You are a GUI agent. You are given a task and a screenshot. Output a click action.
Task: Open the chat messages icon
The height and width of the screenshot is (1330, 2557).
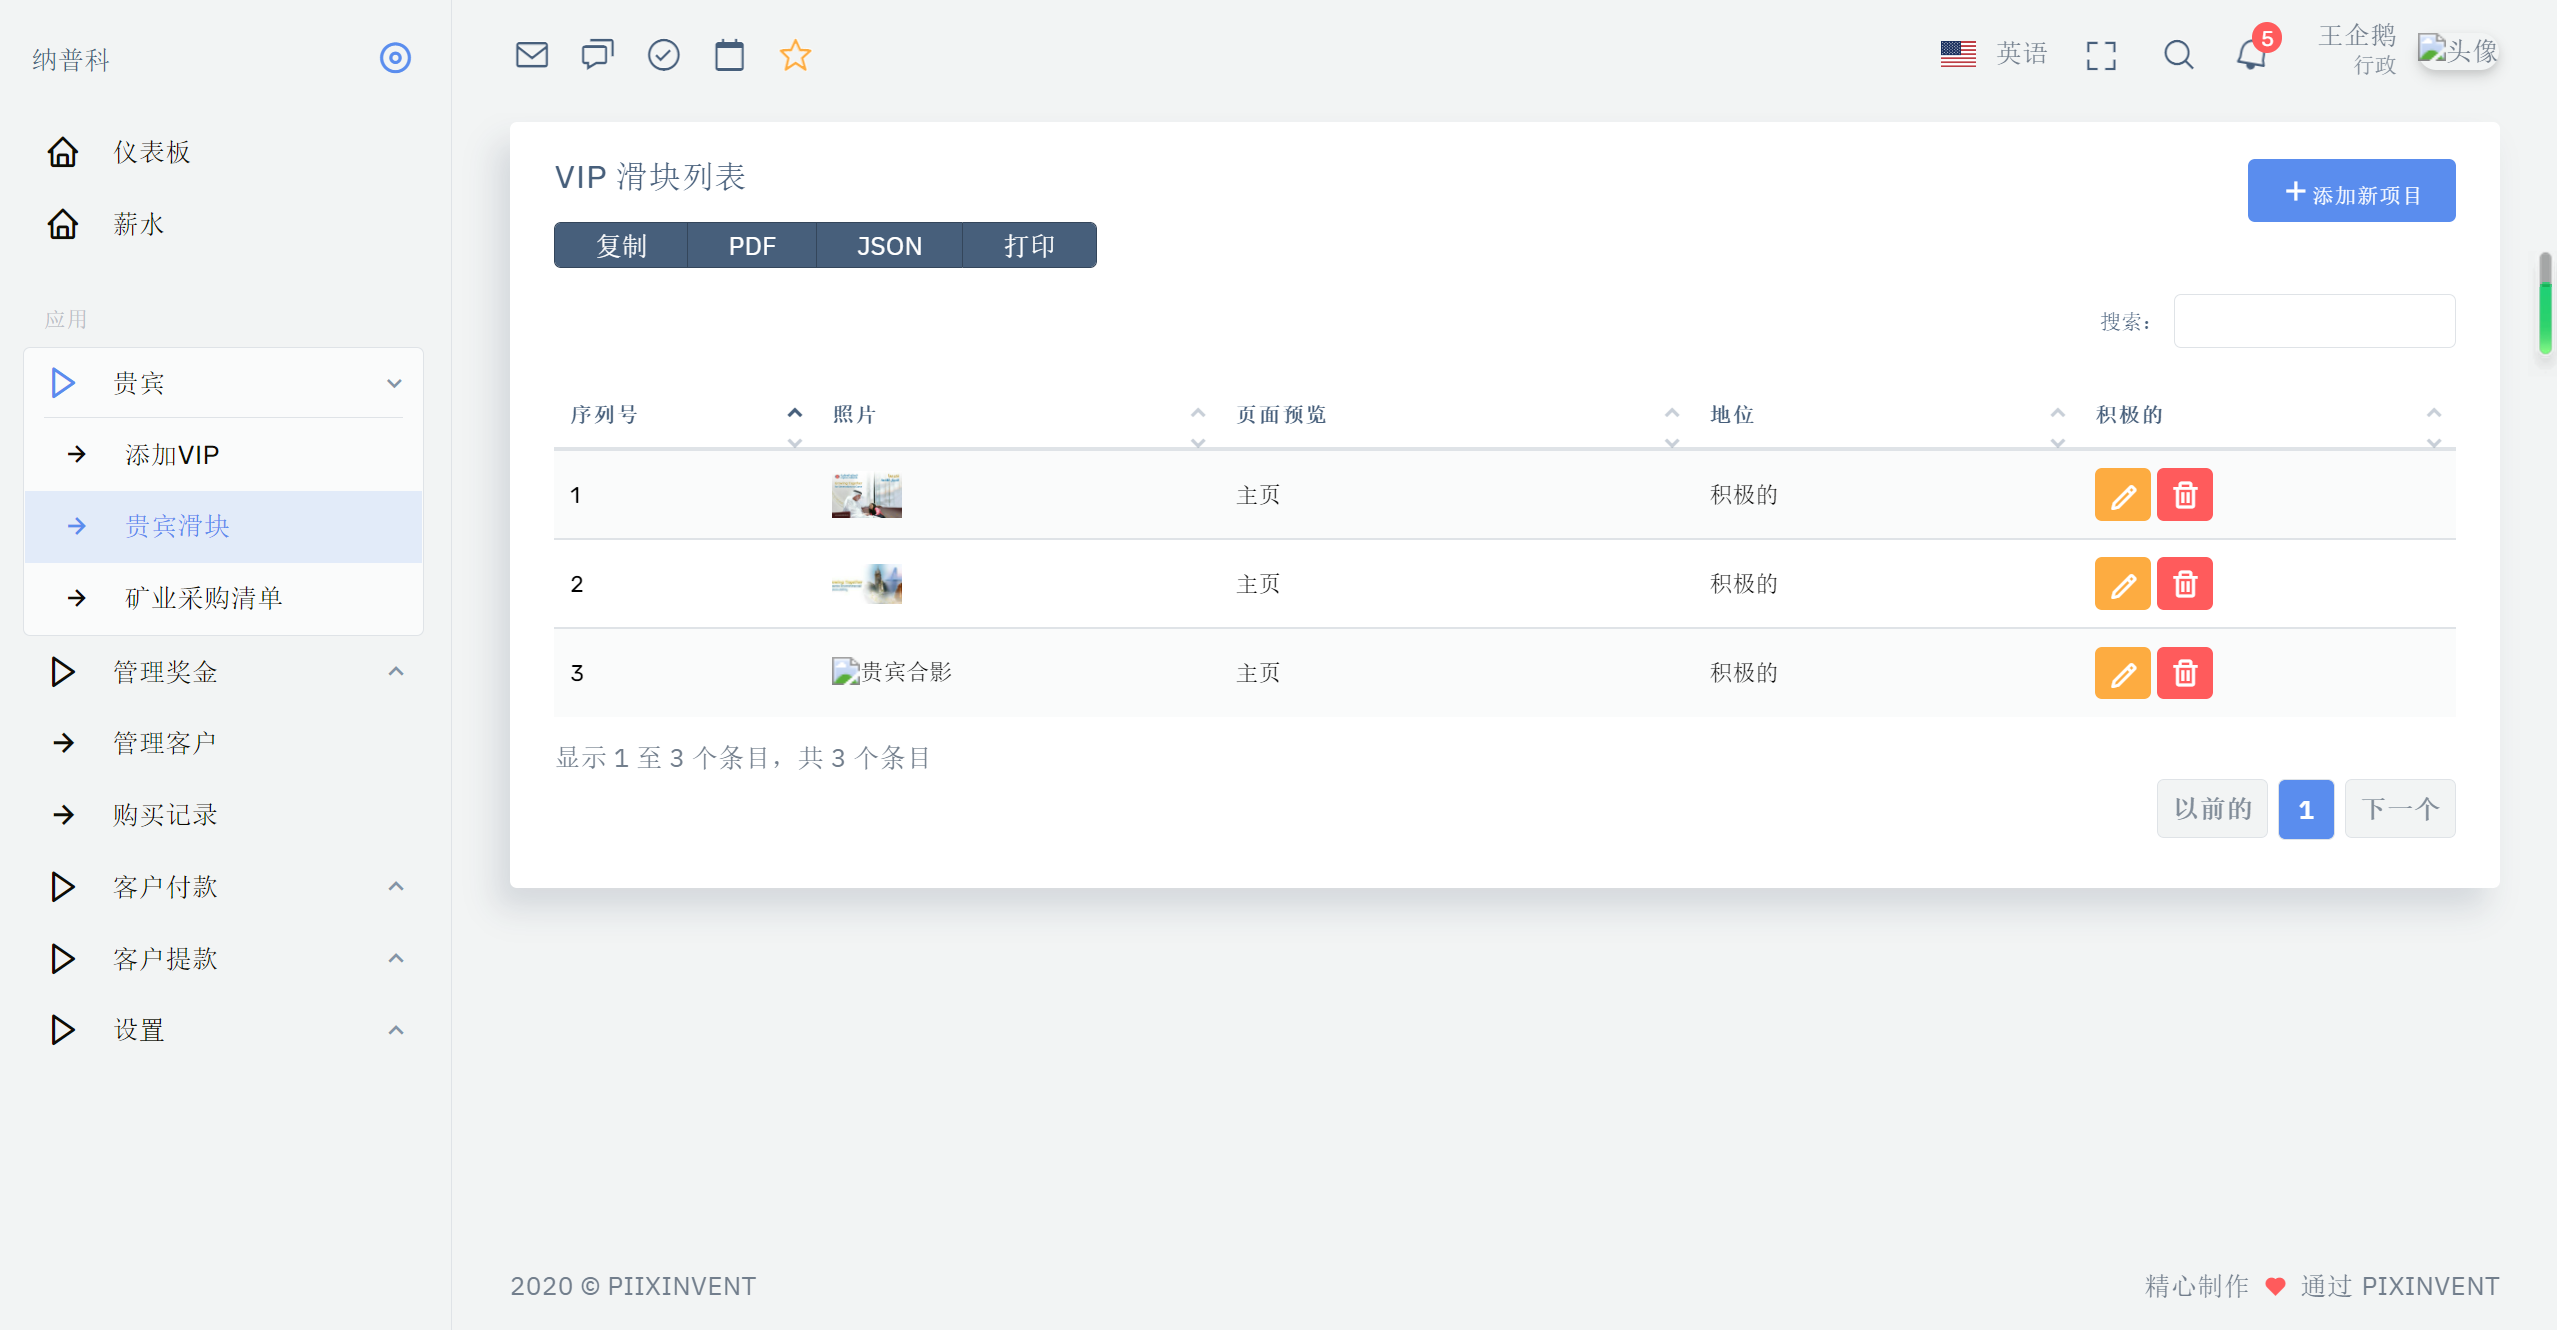coord(597,55)
